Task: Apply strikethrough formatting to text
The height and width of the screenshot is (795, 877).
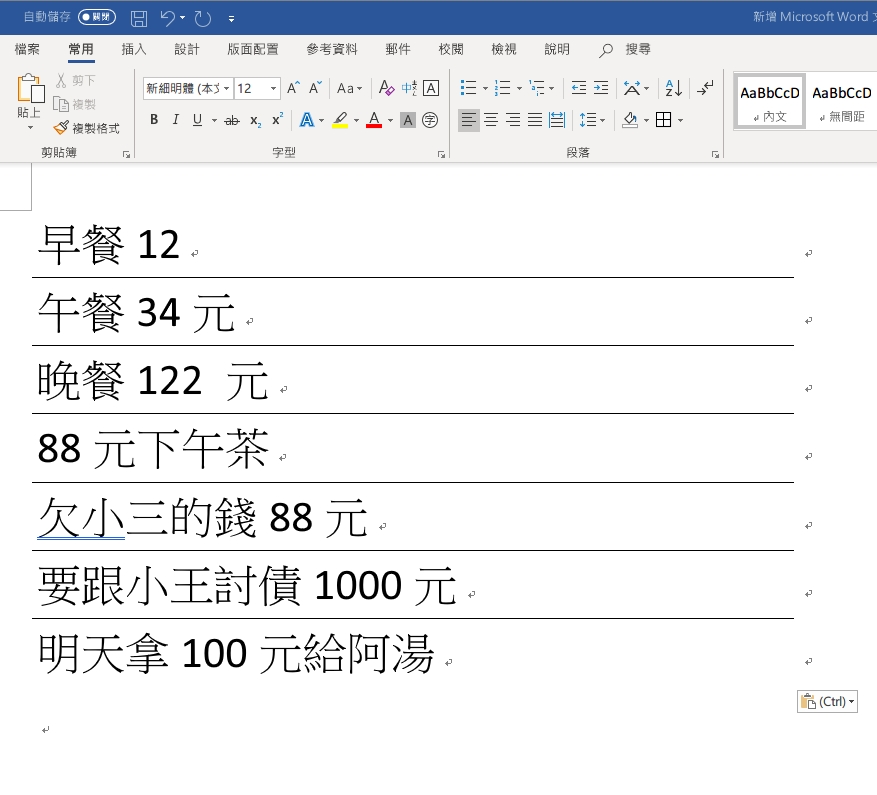Action: pos(231,120)
